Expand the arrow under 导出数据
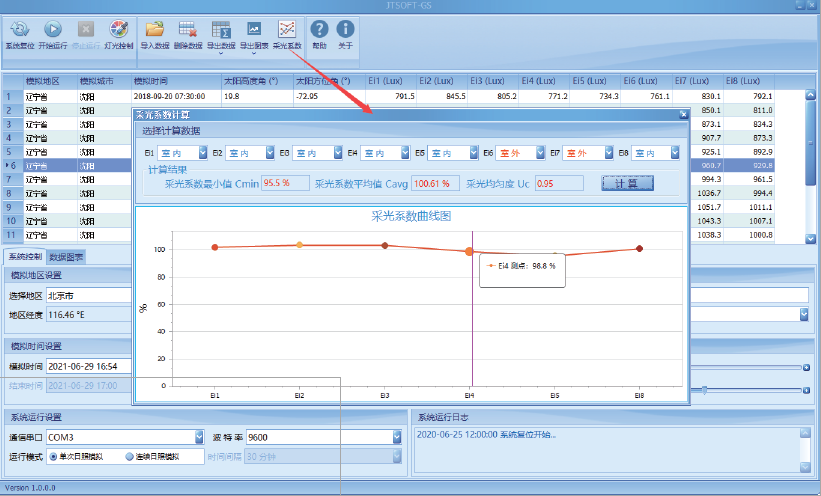 (x=221, y=53)
